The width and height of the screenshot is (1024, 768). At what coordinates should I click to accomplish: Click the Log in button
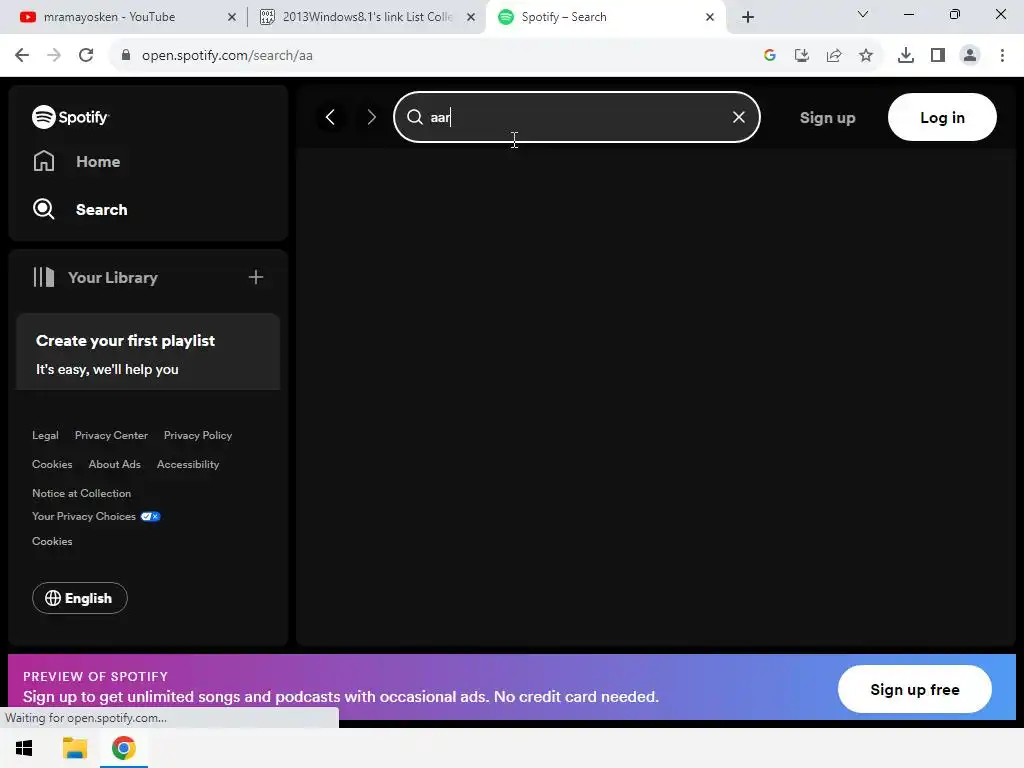coord(942,118)
